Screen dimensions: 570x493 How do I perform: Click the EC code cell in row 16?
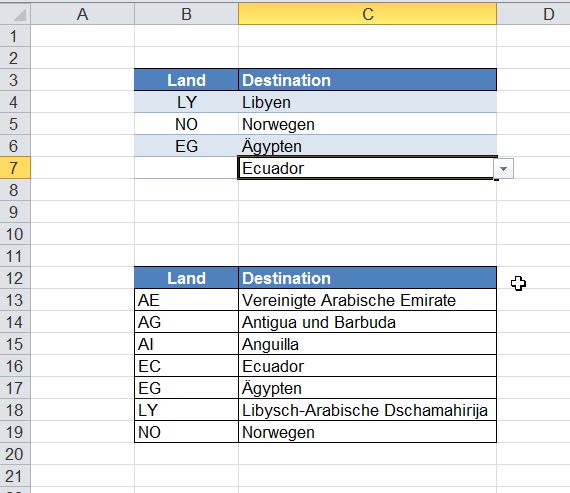(186, 366)
